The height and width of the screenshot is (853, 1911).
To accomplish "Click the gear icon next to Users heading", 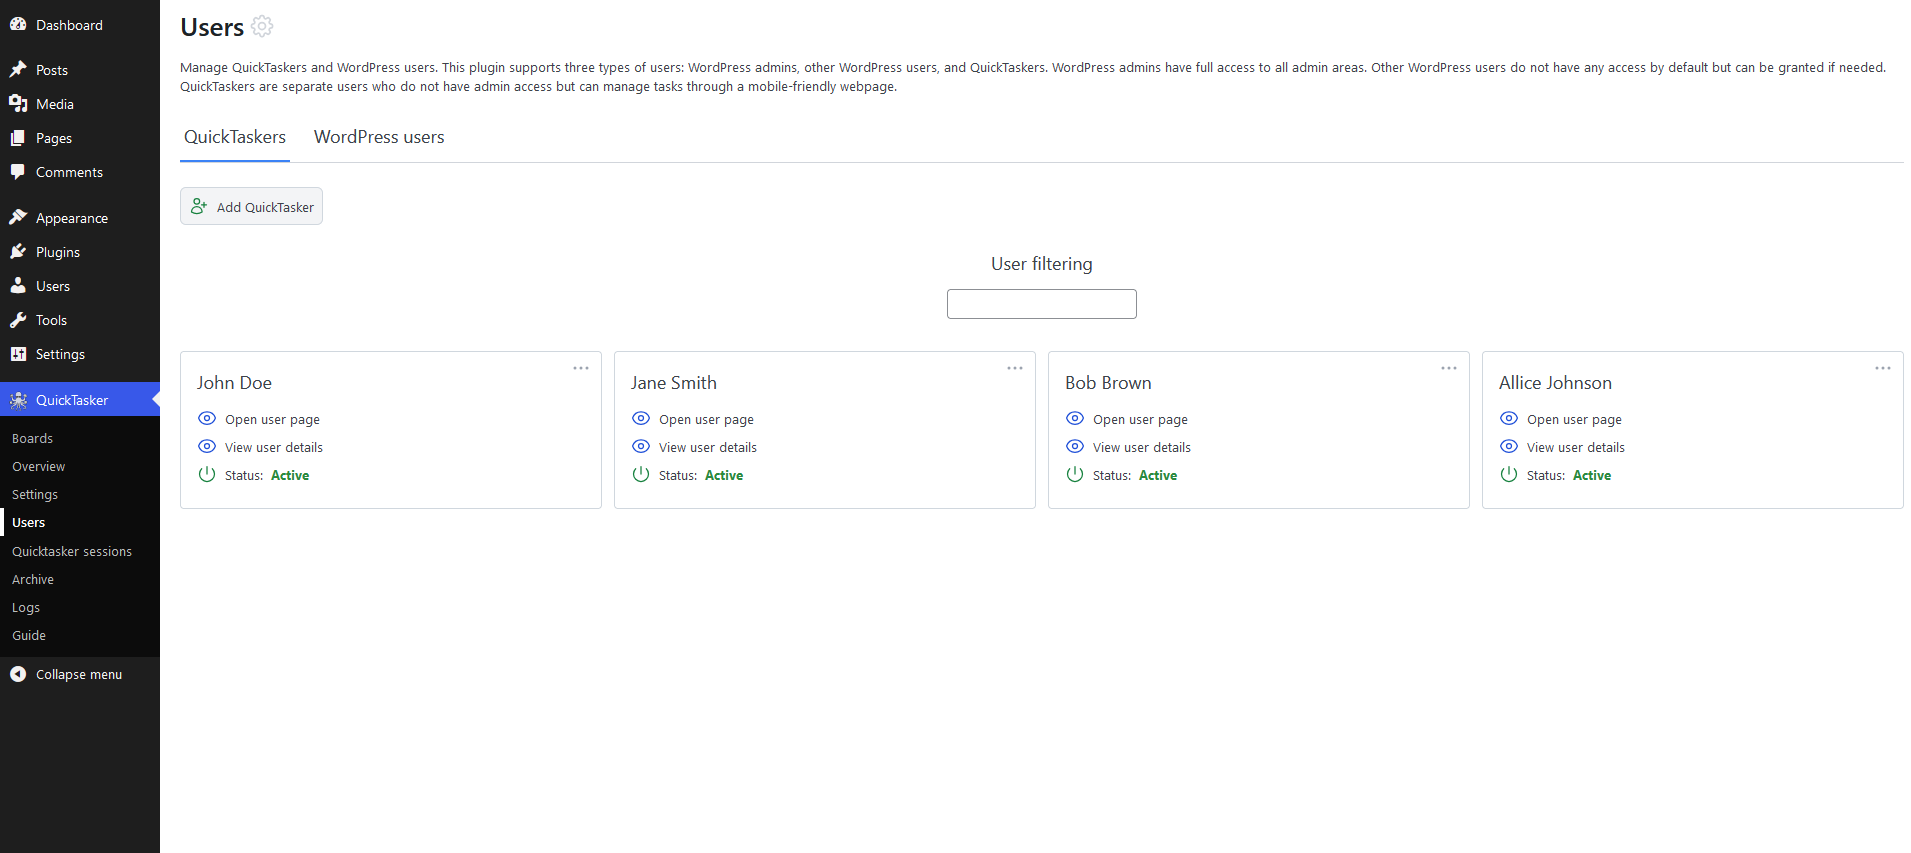I will pos(262,26).
